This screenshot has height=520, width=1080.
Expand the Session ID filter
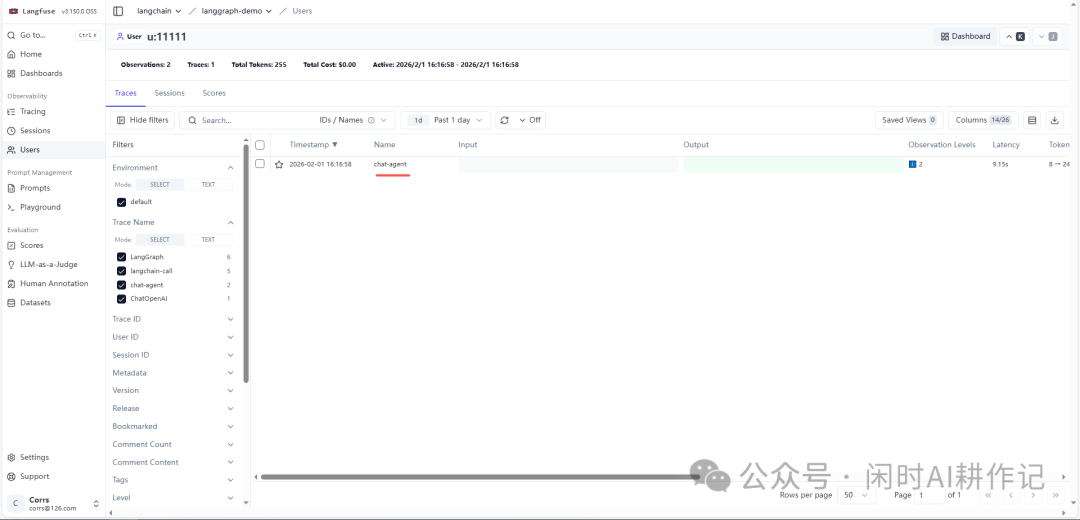coord(173,355)
